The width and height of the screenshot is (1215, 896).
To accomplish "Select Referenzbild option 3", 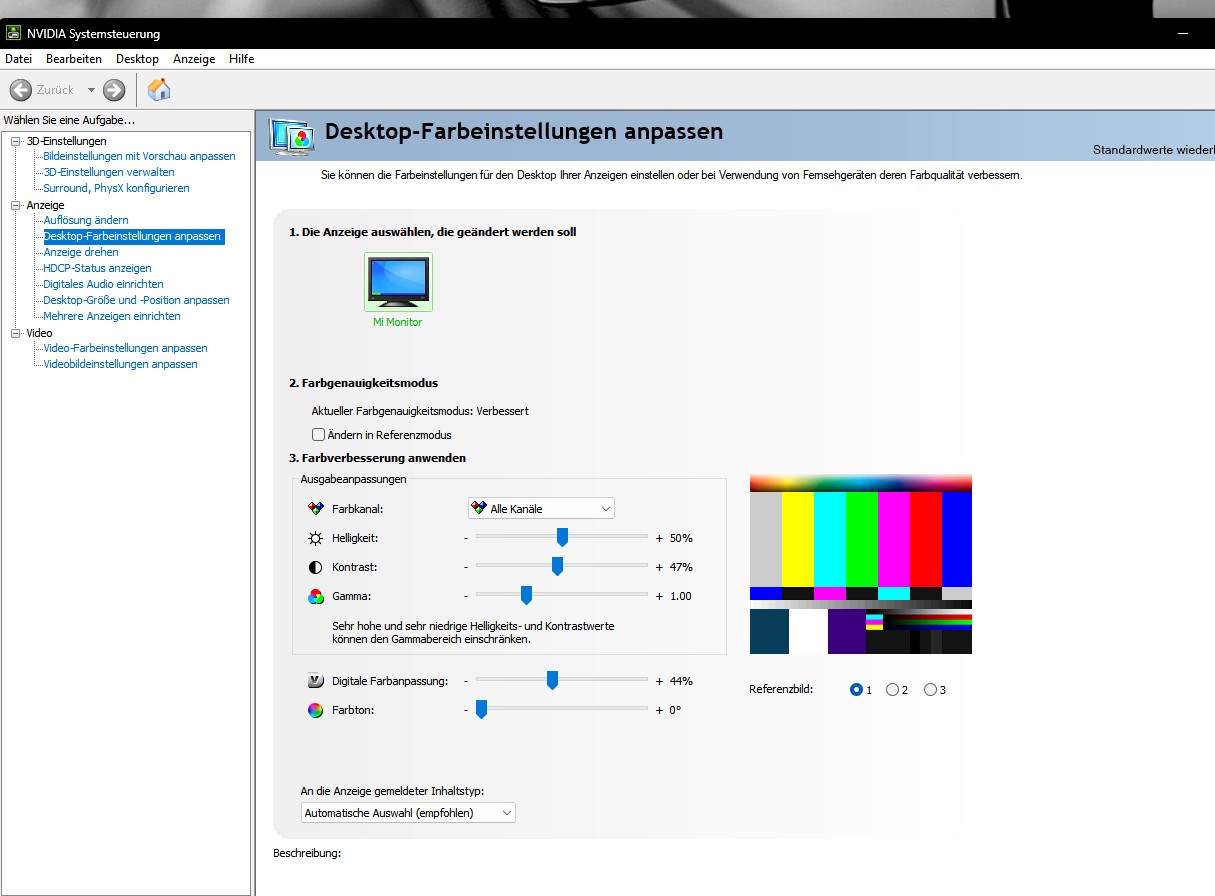I will coord(930,690).
